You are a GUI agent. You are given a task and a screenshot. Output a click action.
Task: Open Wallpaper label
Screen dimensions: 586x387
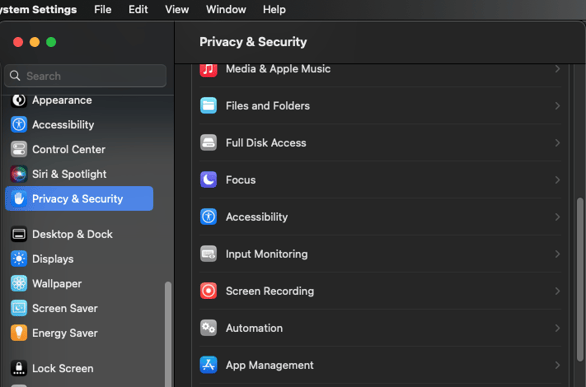pos(57,284)
